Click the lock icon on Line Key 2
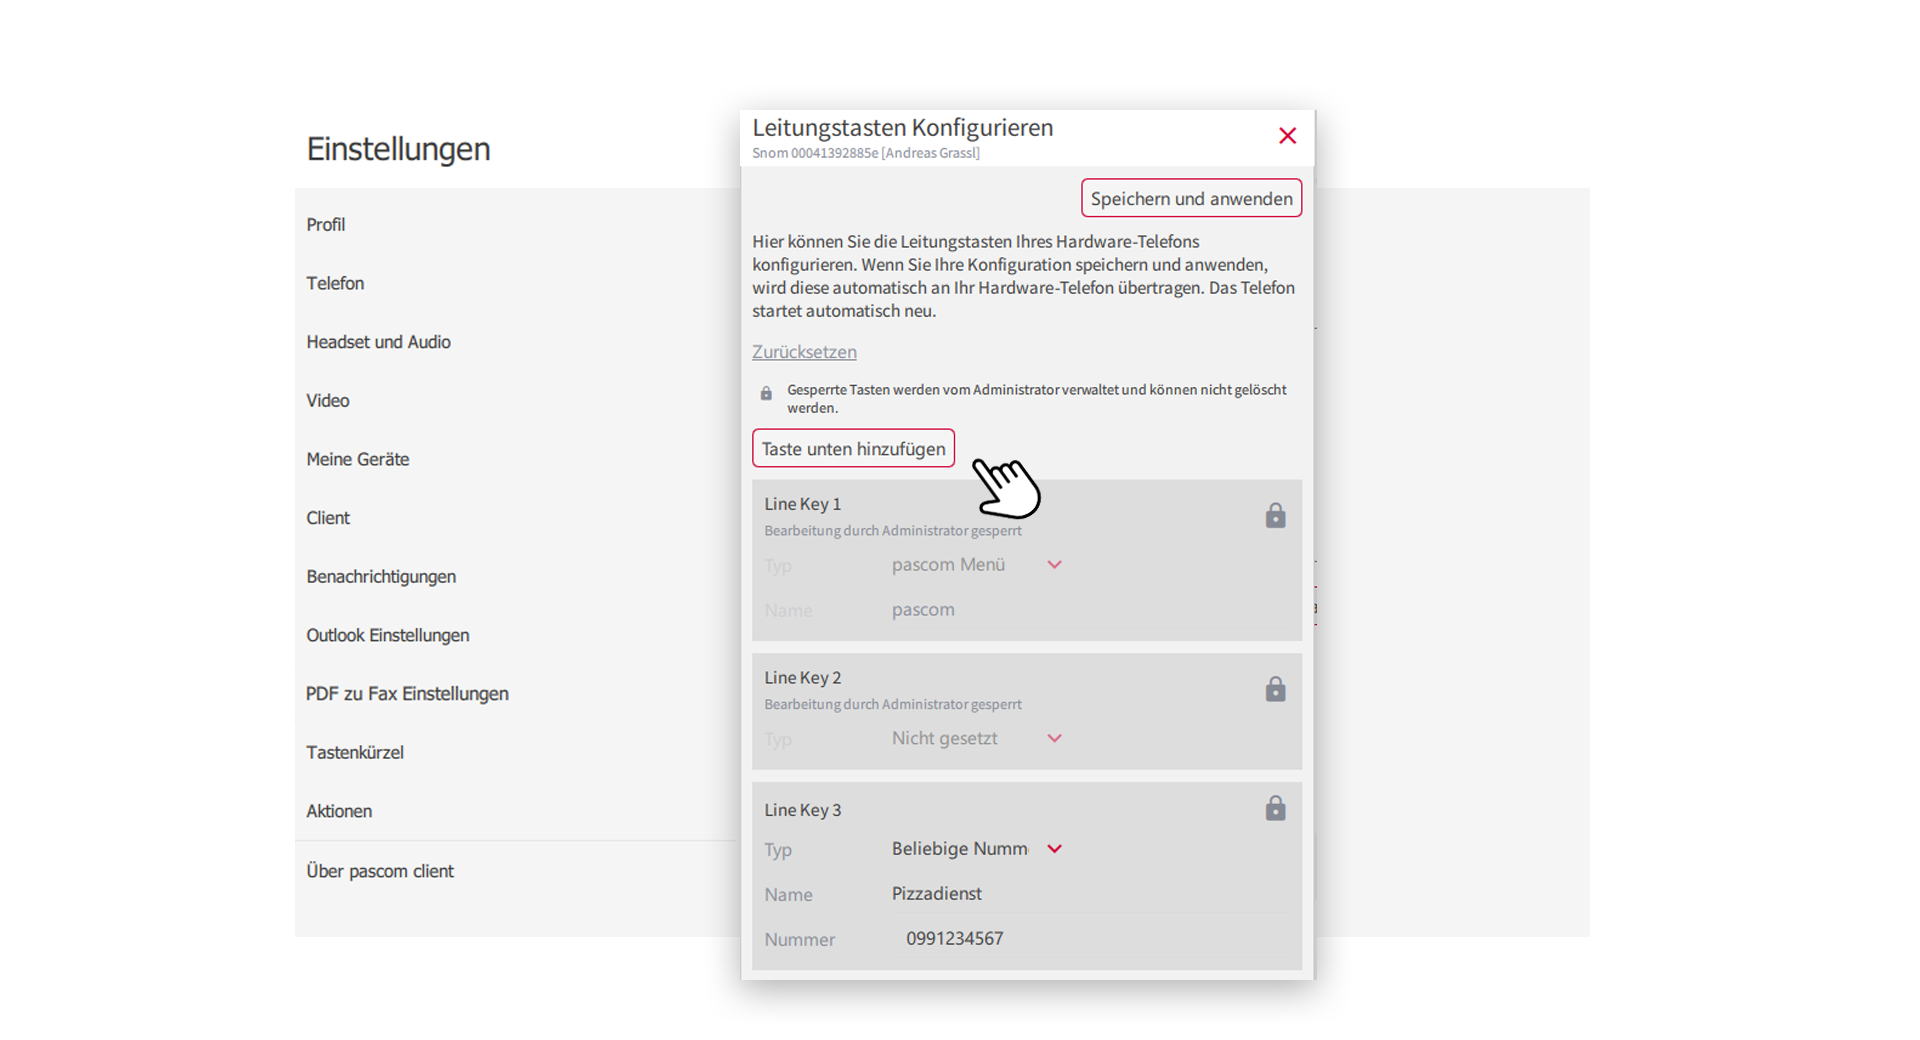The image size is (1920, 1040). pyautogui.click(x=1275, y=689)
